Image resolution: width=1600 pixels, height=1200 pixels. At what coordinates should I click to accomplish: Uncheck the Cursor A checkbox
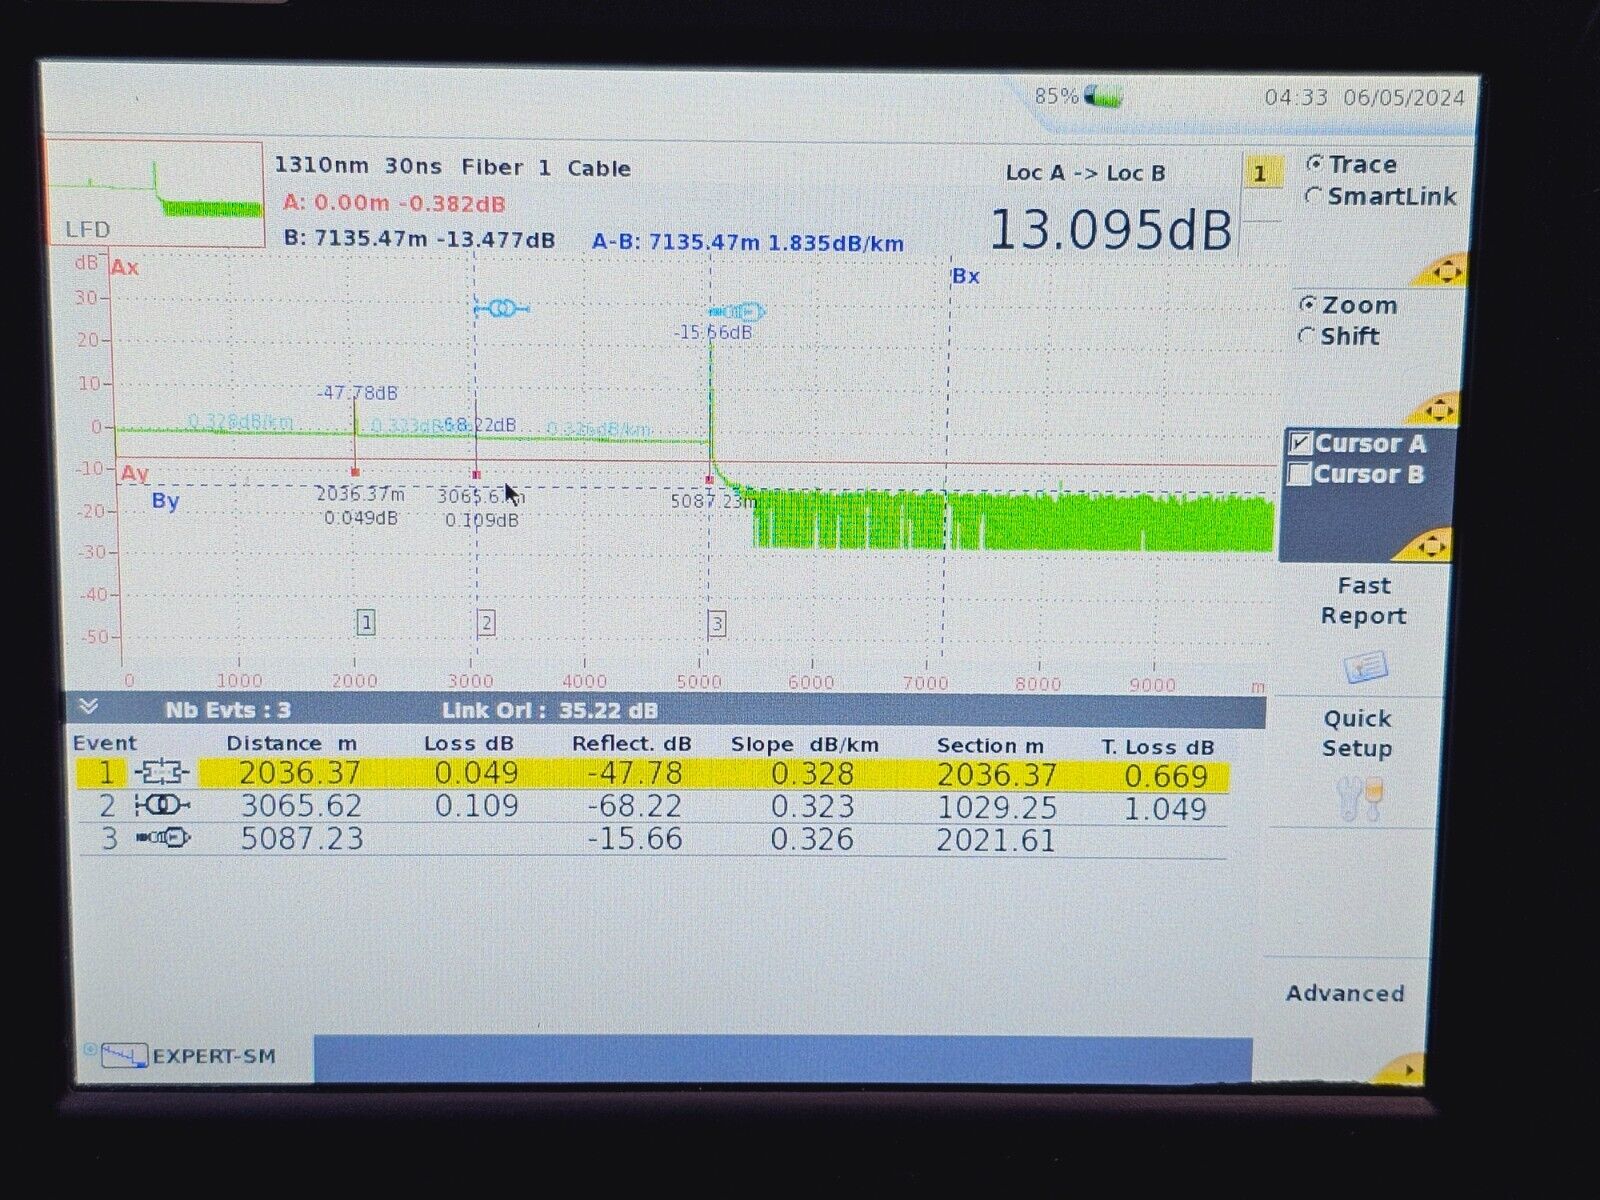tap(1301, 443)
